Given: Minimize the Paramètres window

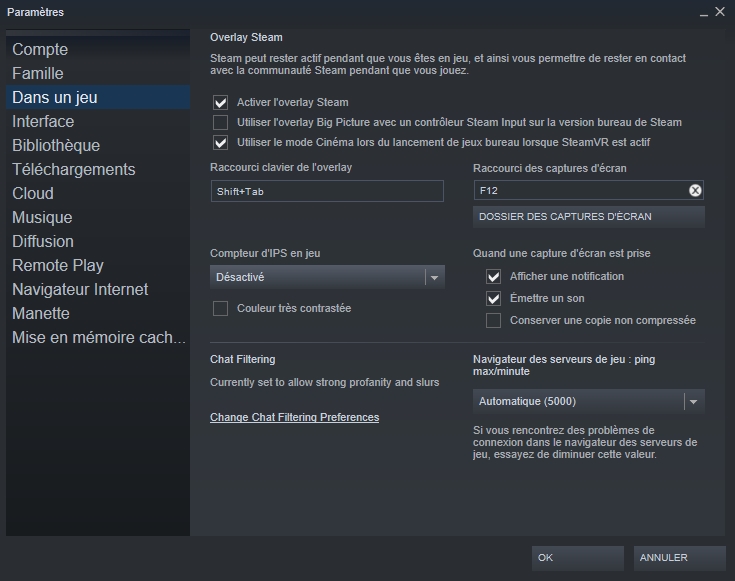Looking at the screenshot, I should click(x=704, y=13).
